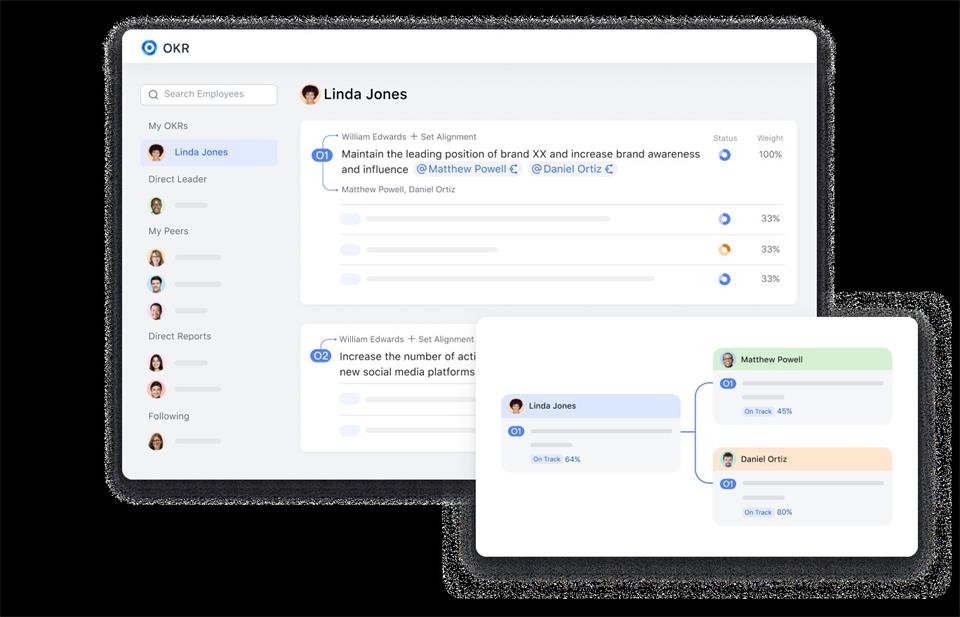
Task: Click the O1 objective badge in main list
Action: [322, 155]
